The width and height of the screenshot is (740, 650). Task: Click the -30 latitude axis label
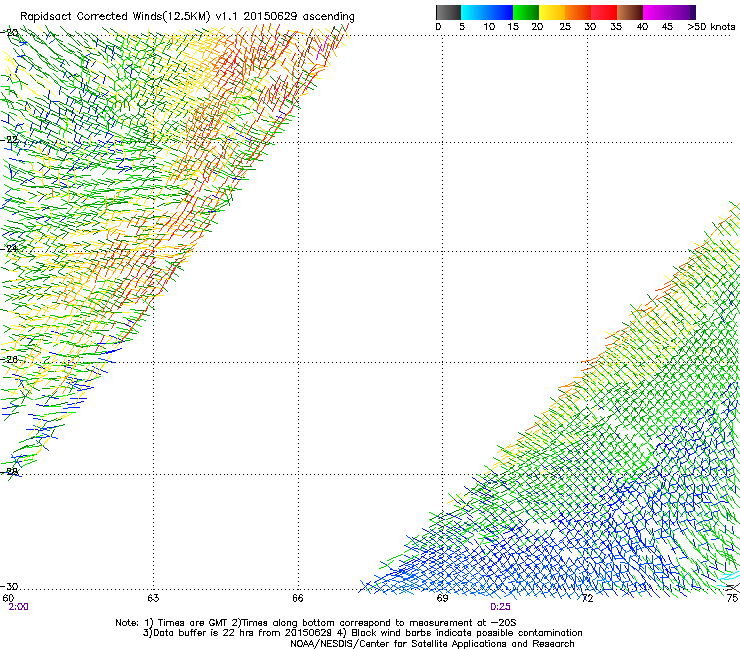pyautogui.click(x=9, y=586)
